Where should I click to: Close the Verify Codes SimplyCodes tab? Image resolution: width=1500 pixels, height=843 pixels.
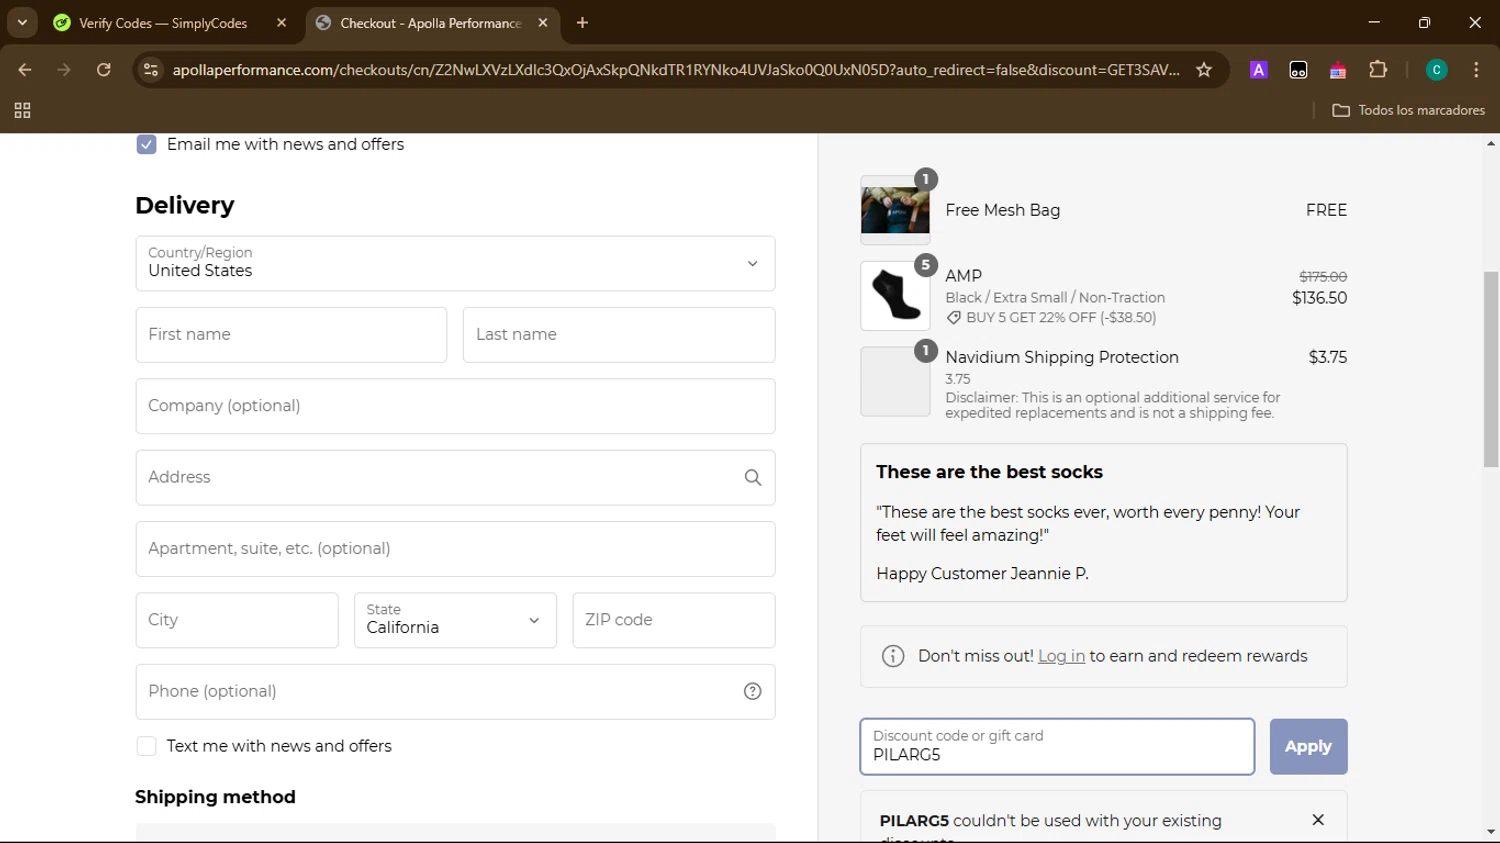(281, 23)
